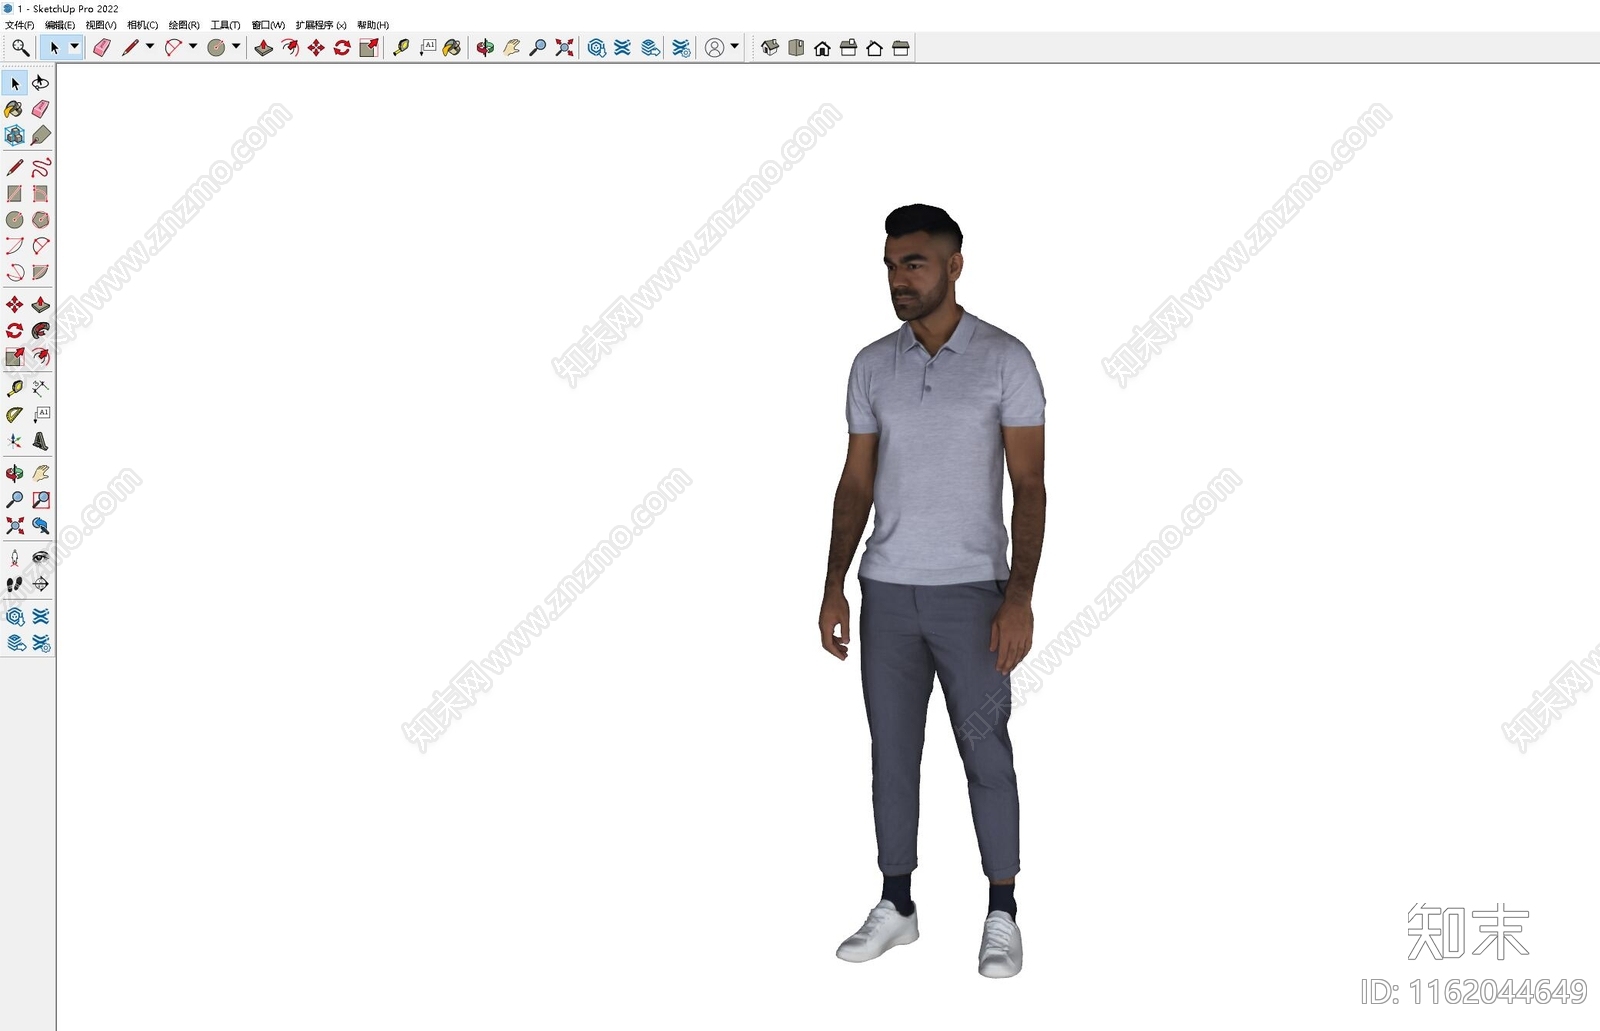Expand the Line tool dropdown arrow
Image resolution: width=1600 pixels, height=1031 pixels.
tap(150, 47)
